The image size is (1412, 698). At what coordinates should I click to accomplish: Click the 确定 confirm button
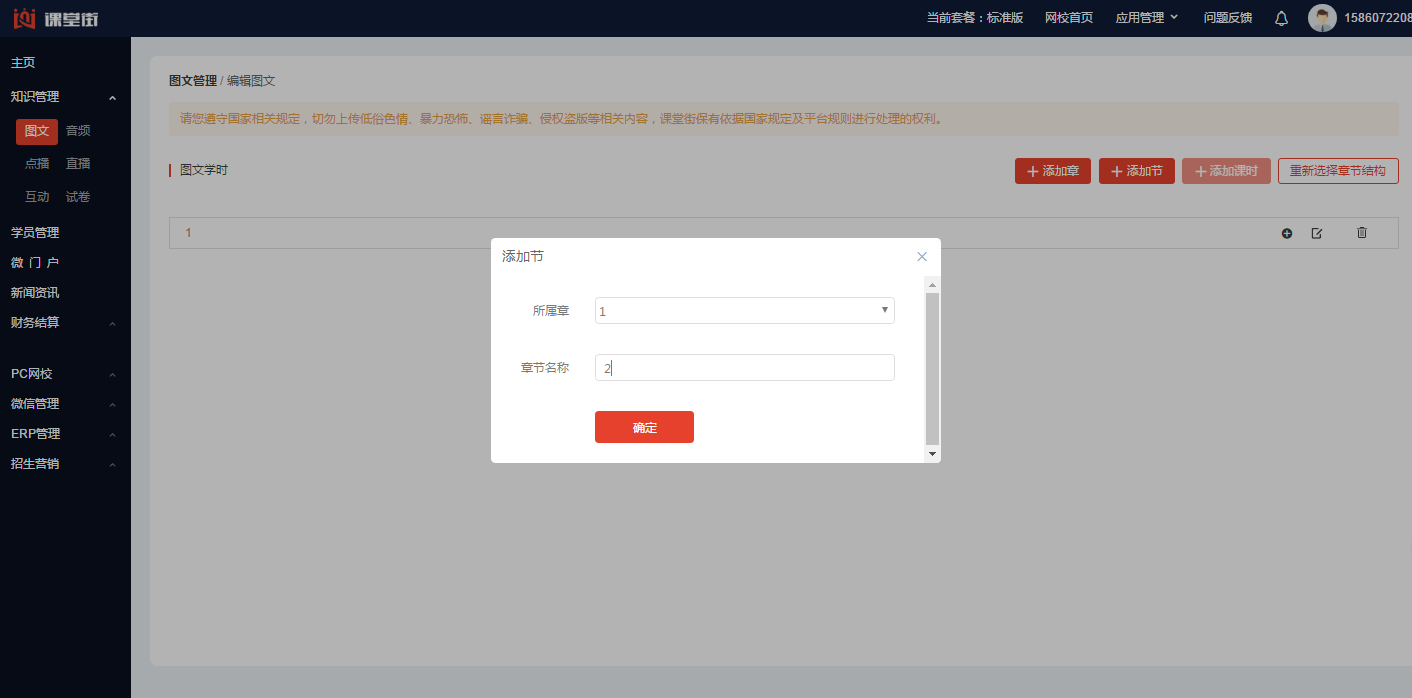coord(644,427)
